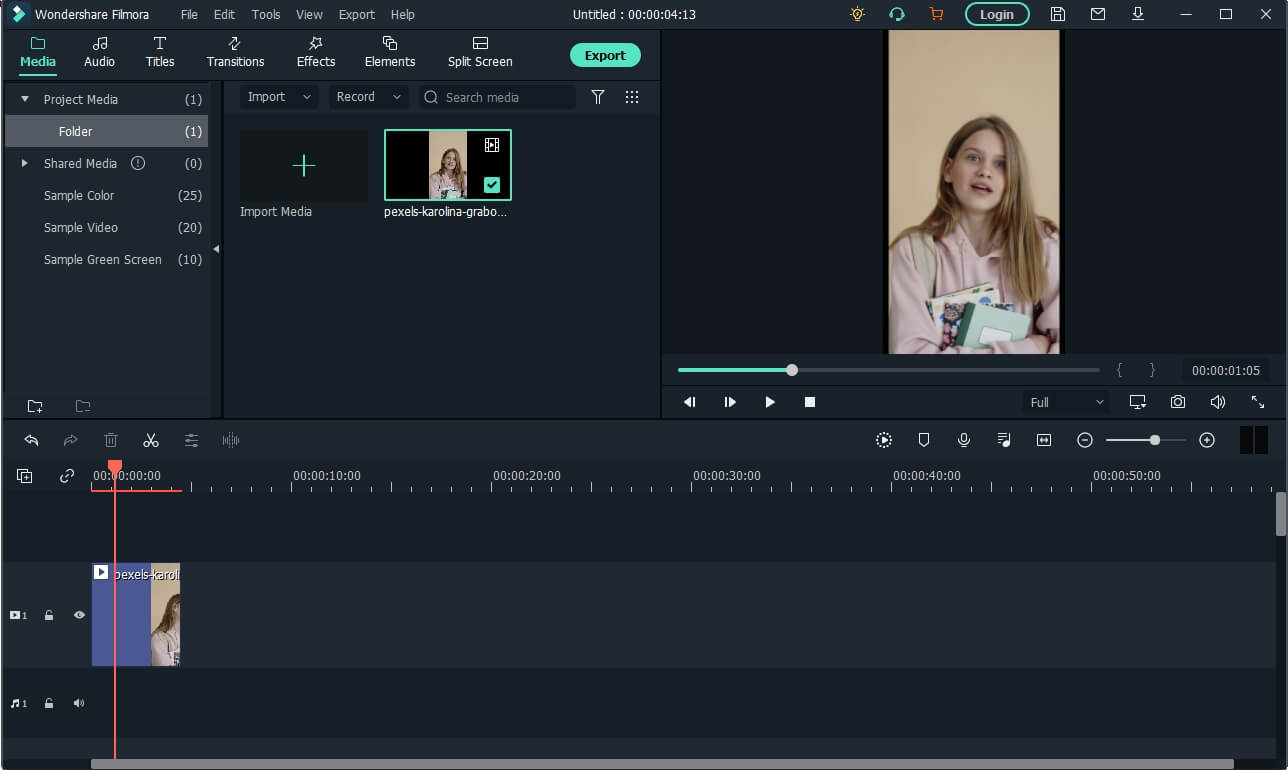Open the filter icon next to search
Screen dimensions: 1288x770
pos(598,97)
